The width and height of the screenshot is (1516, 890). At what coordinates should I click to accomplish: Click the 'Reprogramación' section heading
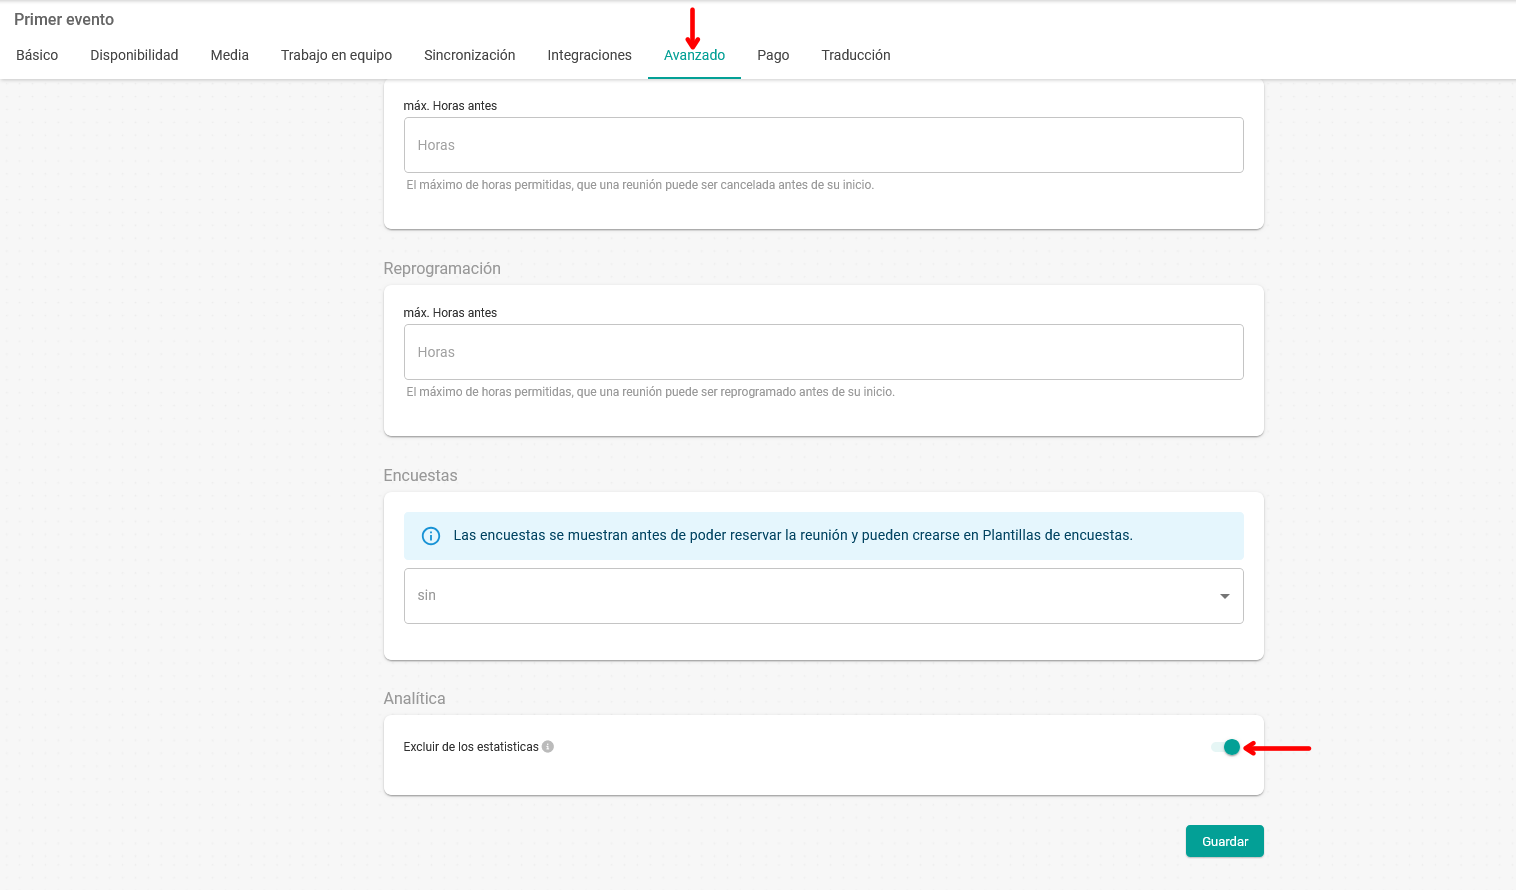[x=442, y=268]
